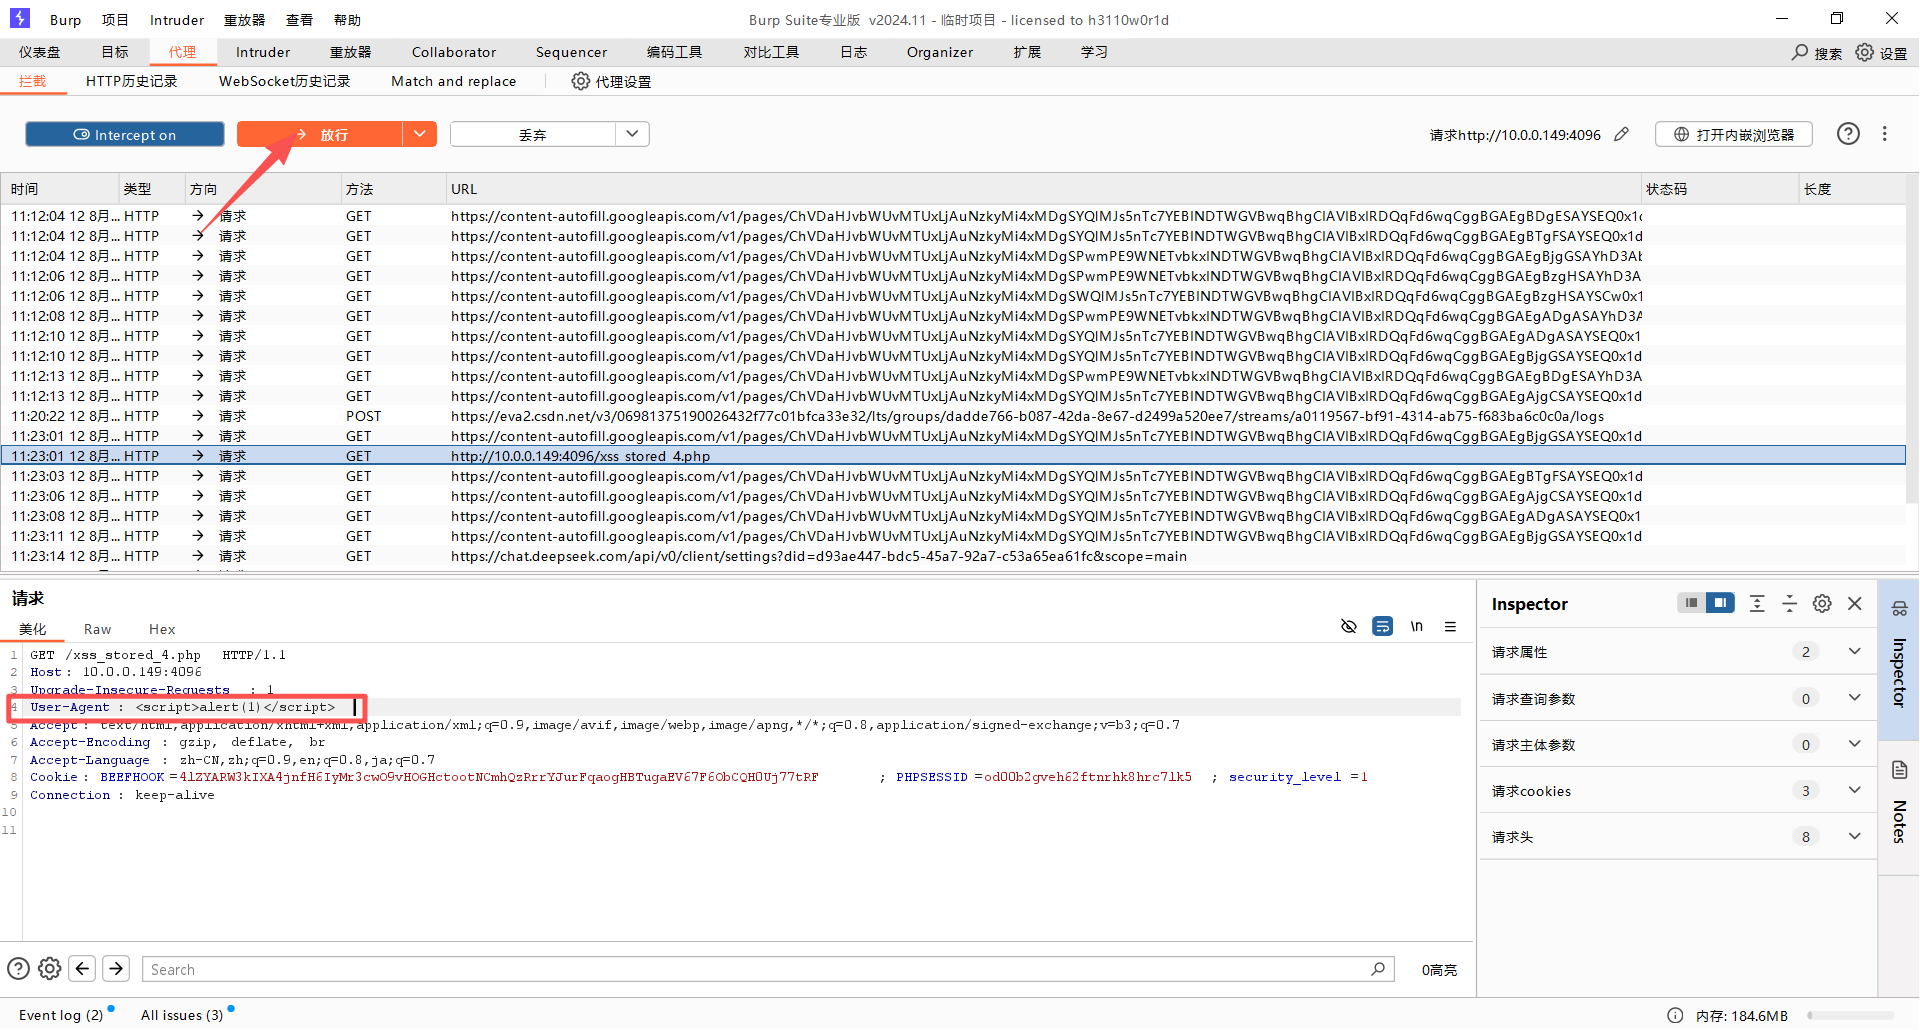
Task: Click the 丢弃 drop button
Action: (x=533, y=134)
